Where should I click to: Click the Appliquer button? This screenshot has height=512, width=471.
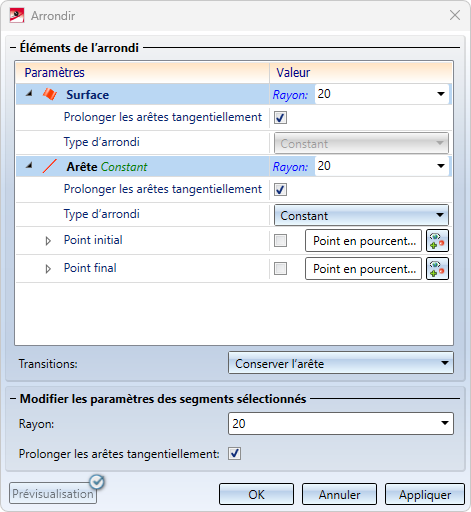pyautogui.click(x=425, y=494)
